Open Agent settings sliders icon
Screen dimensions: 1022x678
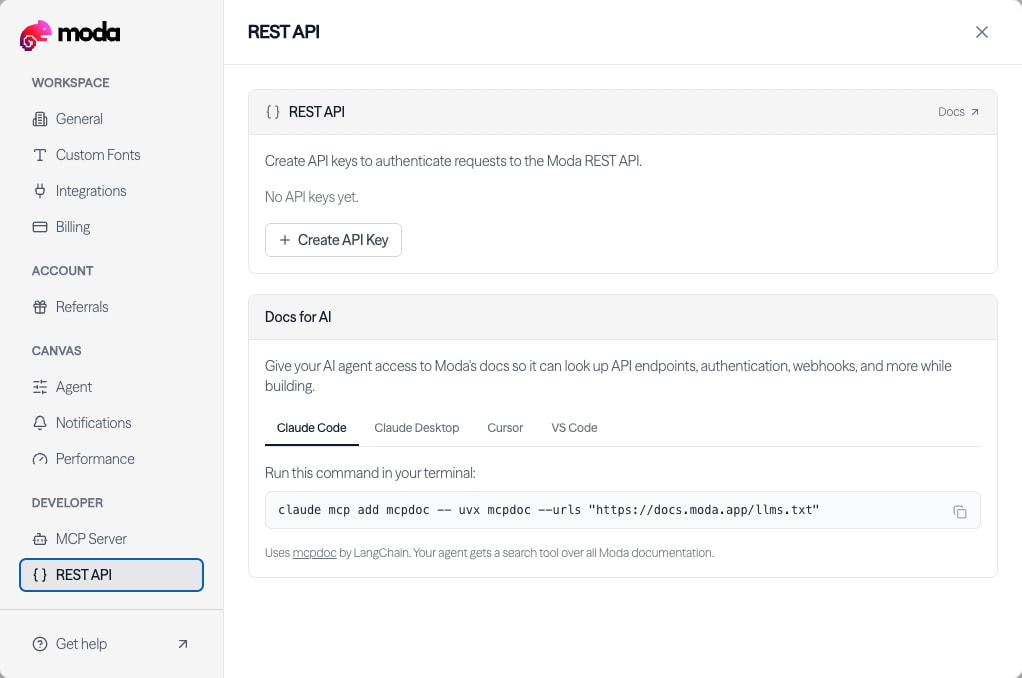tap(40, 387)
